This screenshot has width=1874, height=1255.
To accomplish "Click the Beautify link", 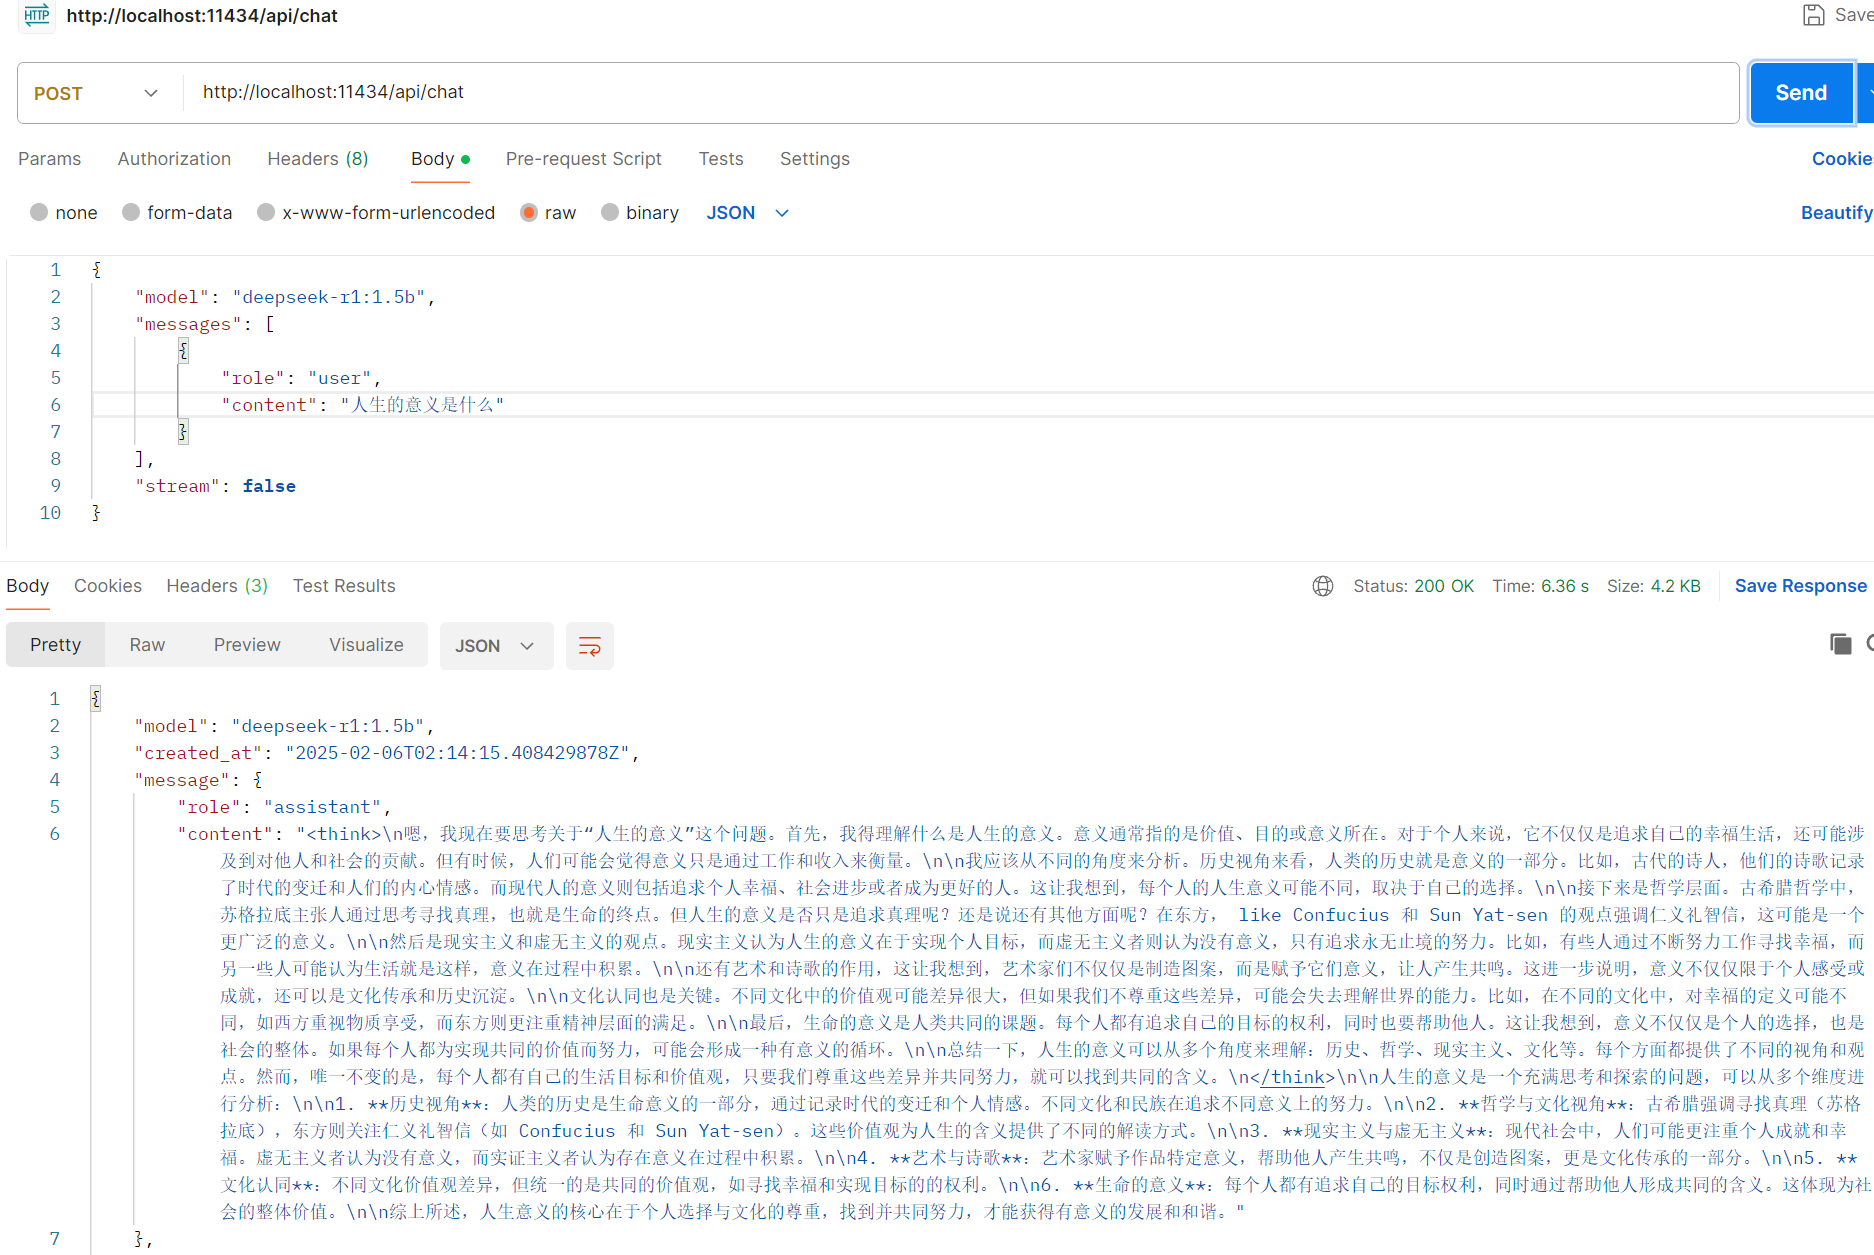I will [x=1836, y=213].
